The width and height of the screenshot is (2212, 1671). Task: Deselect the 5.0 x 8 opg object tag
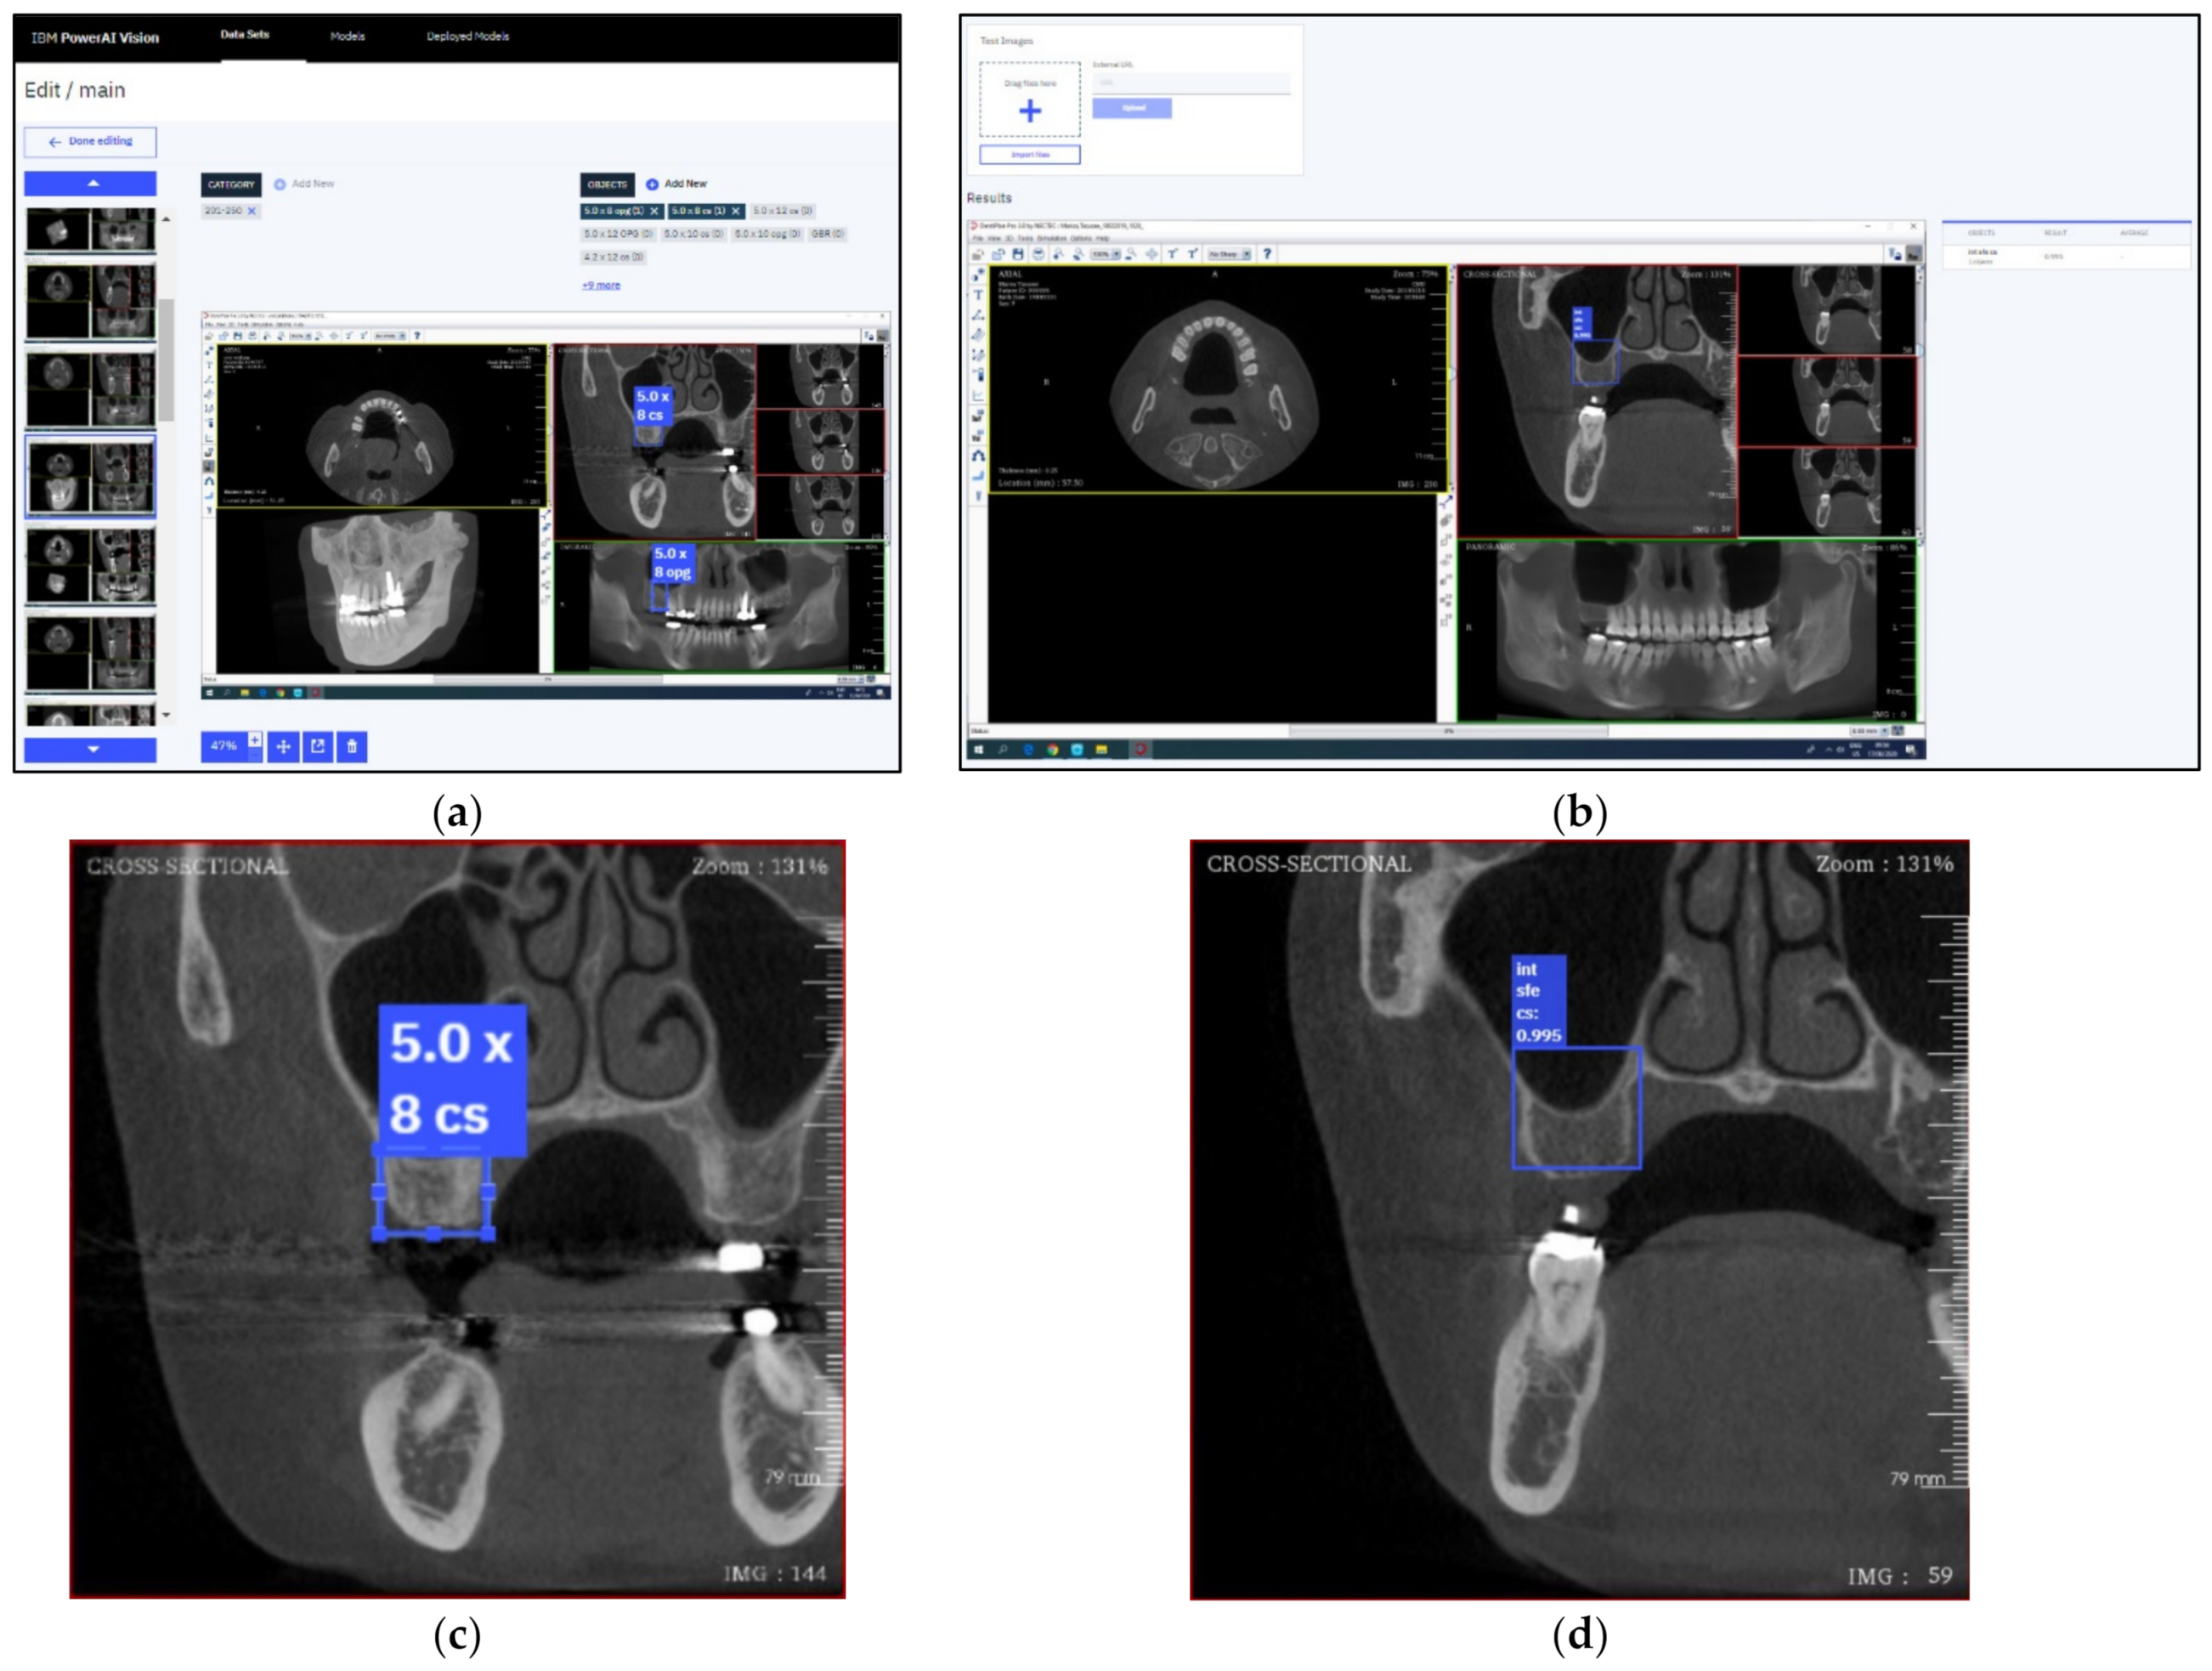[654, 211]
